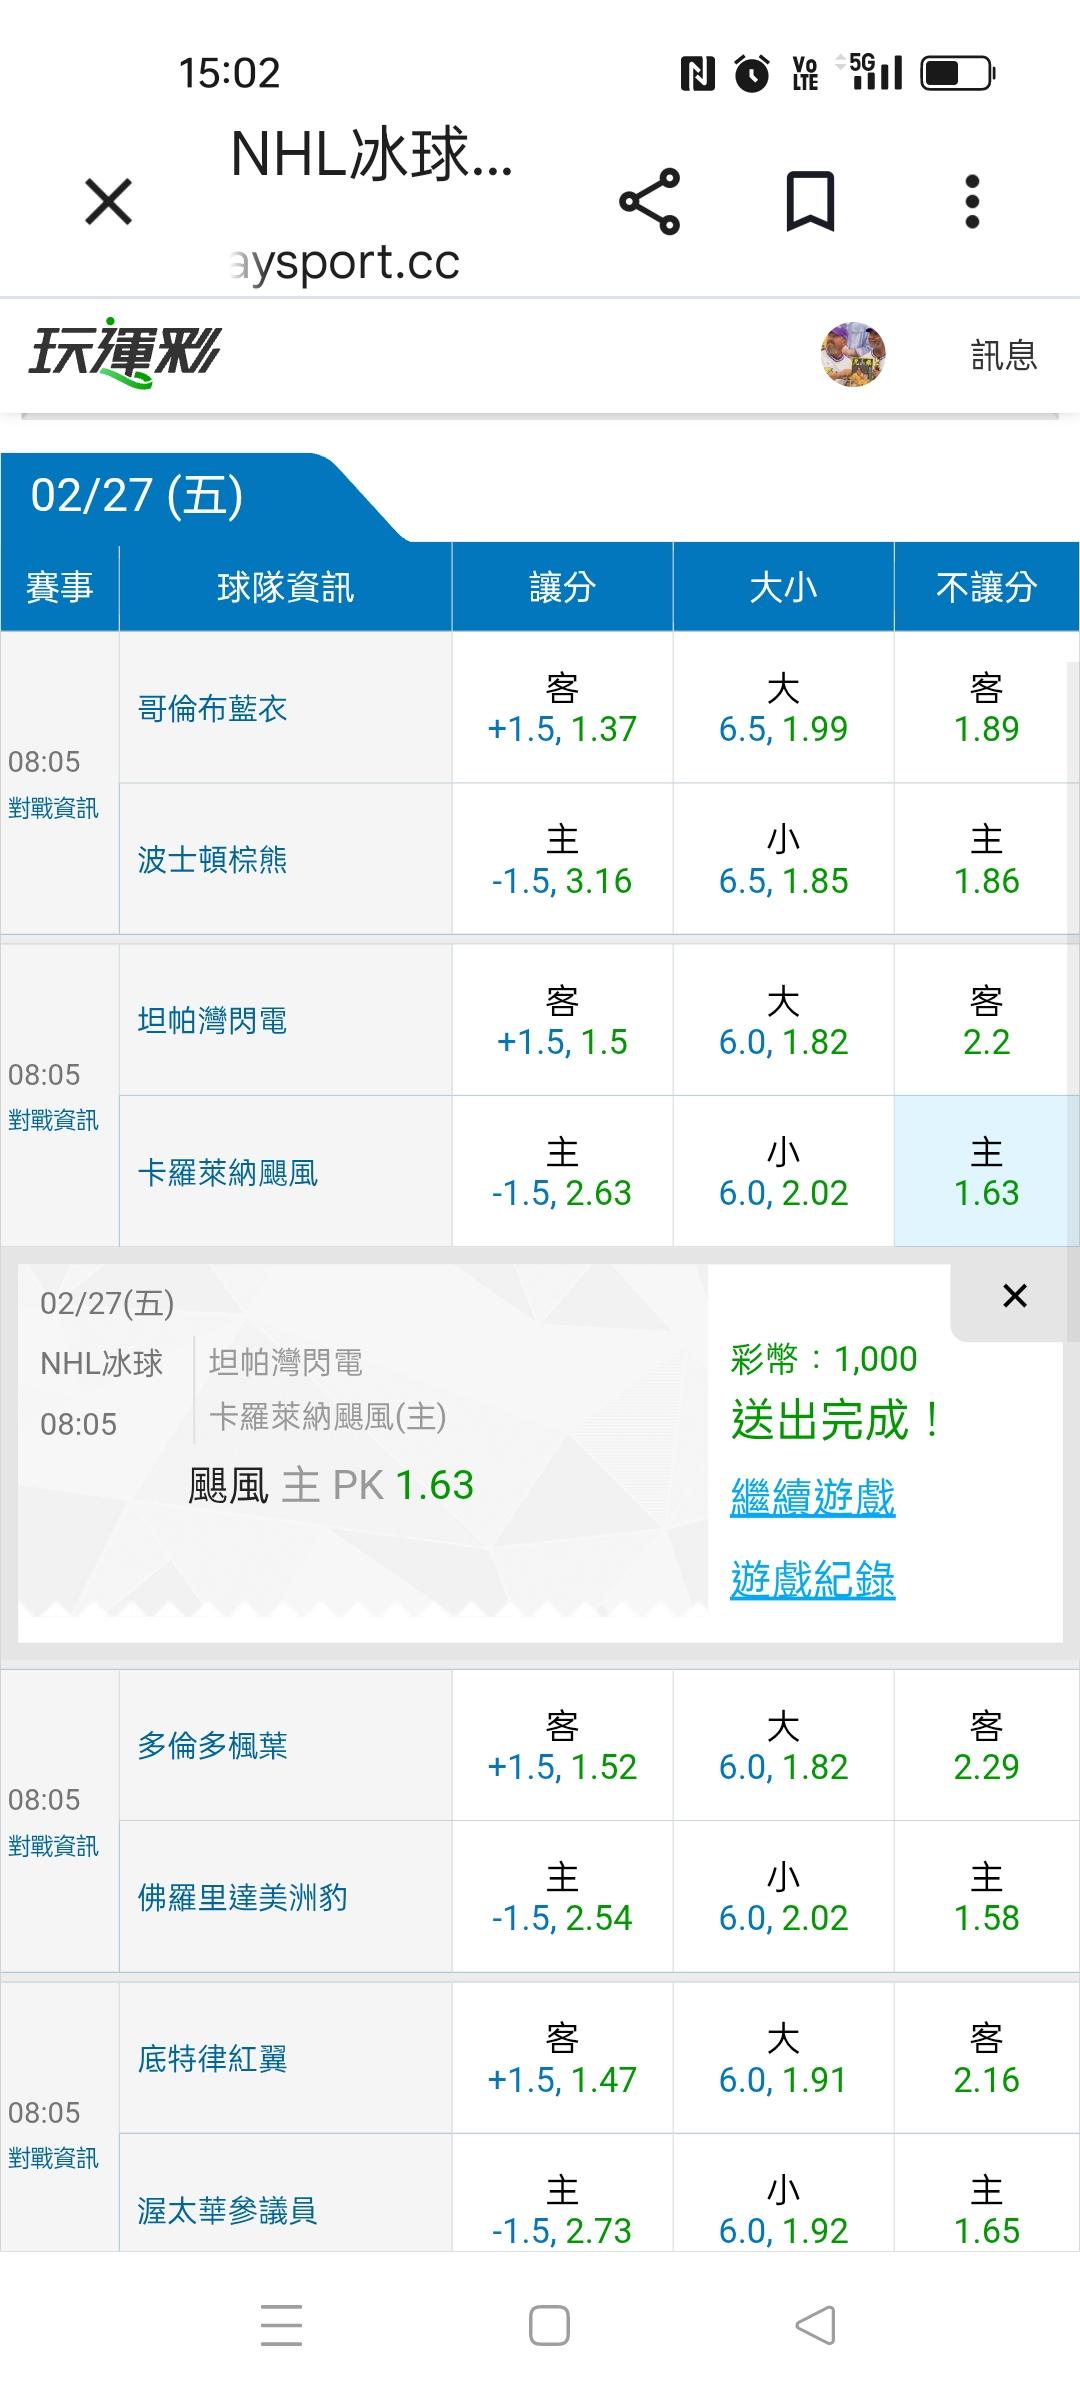Dismiss the bet slip confirmation panel

pos(1014,1296)
